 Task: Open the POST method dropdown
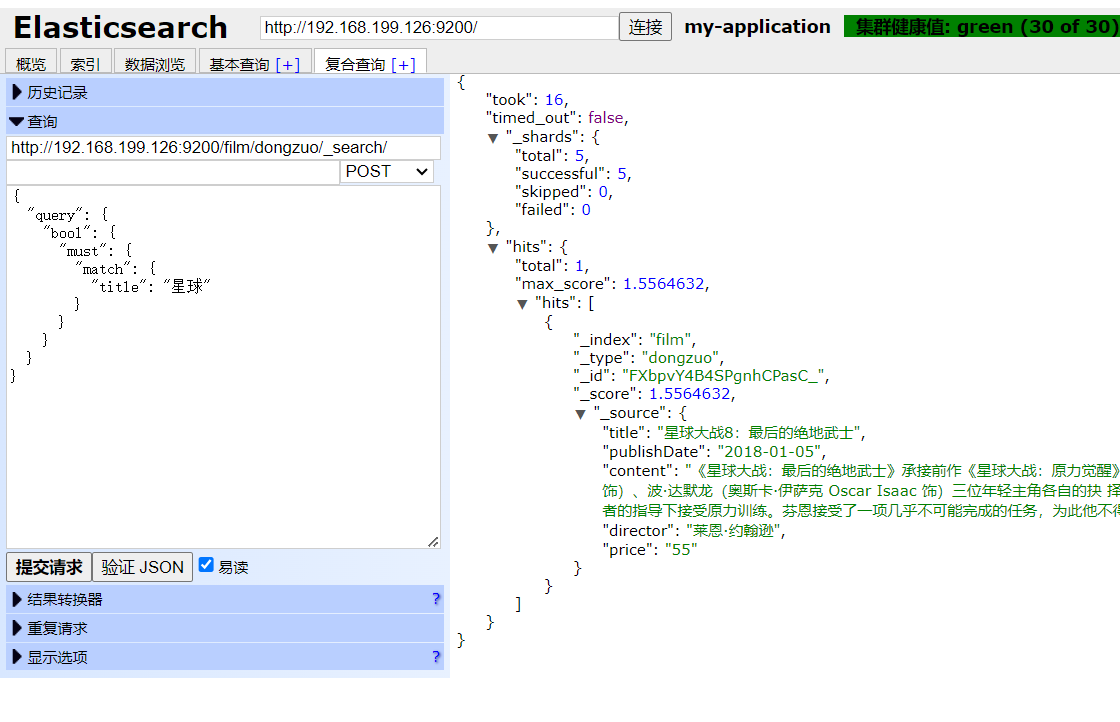386,171
